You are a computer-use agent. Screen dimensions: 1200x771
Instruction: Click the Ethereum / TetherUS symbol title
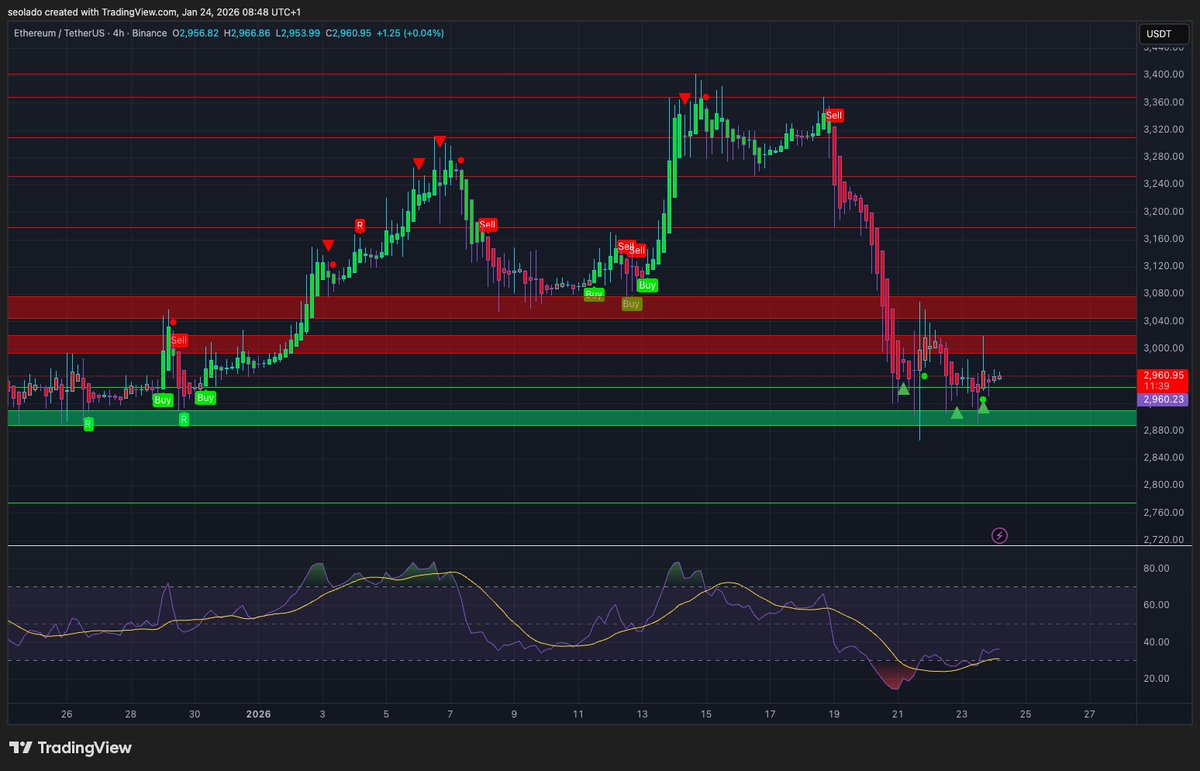[x=60, y=33]
